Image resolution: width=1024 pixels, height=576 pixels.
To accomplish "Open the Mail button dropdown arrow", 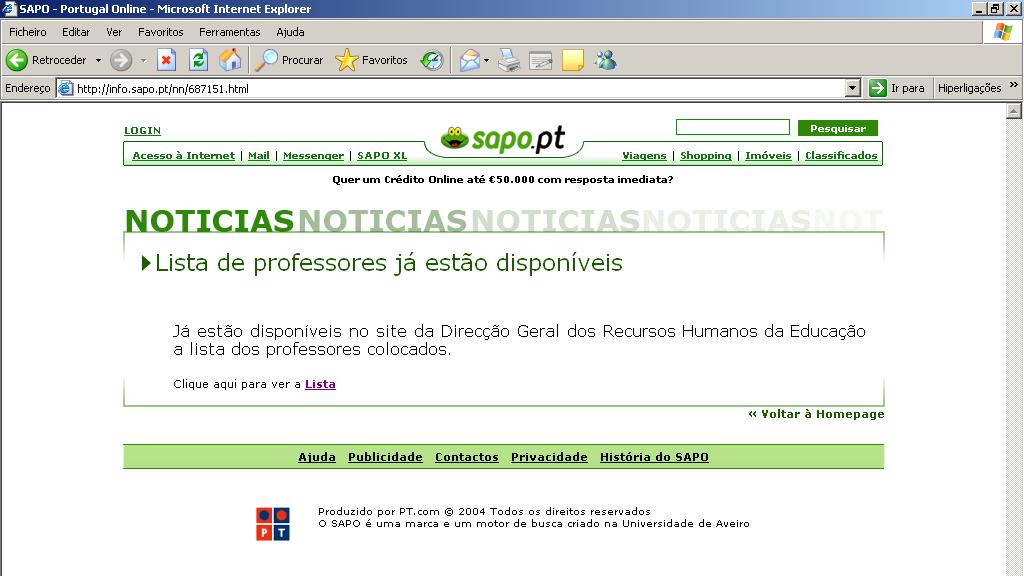I will (x=487, y=60).
